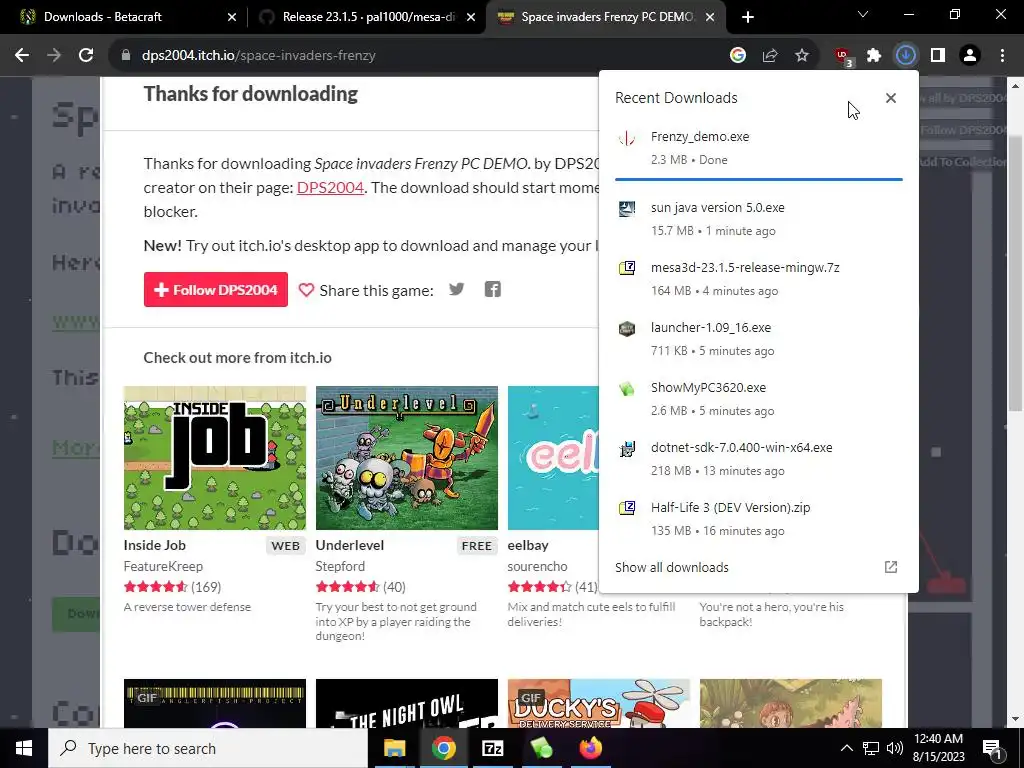This screenshot has height=768, width=1024.
Task: Open Ducky's Delivery Service thumbnail
Action: point(599,703)
